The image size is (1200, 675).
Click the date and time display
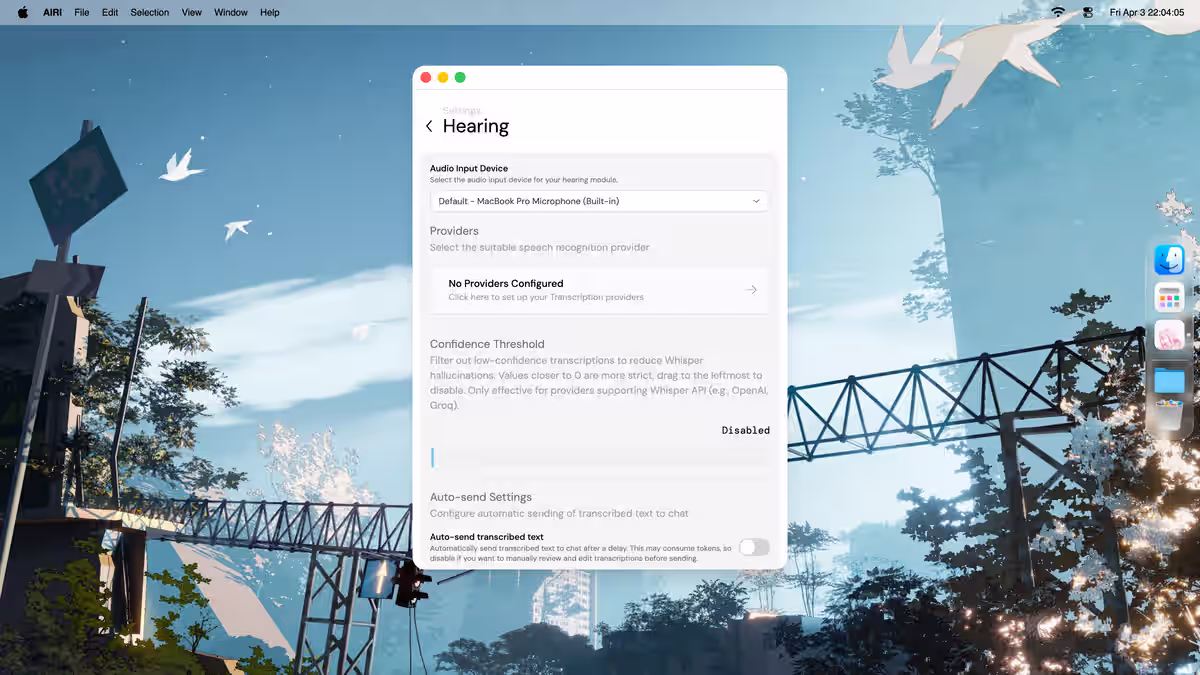1149,12
